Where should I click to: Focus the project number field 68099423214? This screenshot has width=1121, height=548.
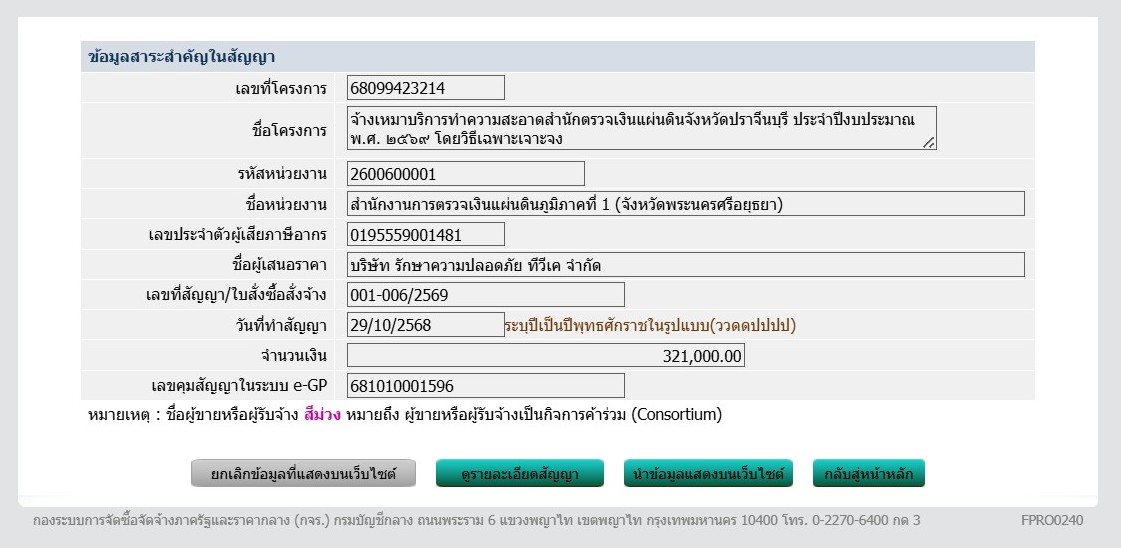[x=426, y=88]
